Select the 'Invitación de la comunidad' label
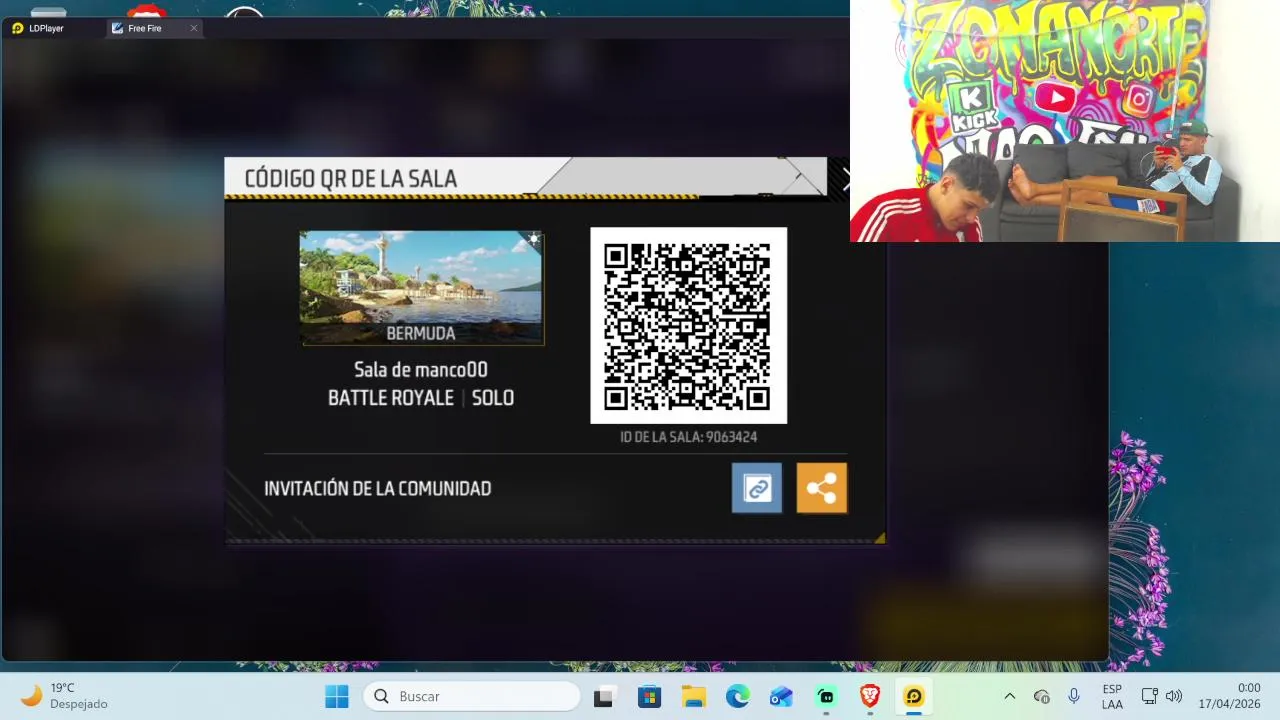This screenshot has width=1280, height=720. click(x=377, y=488)
